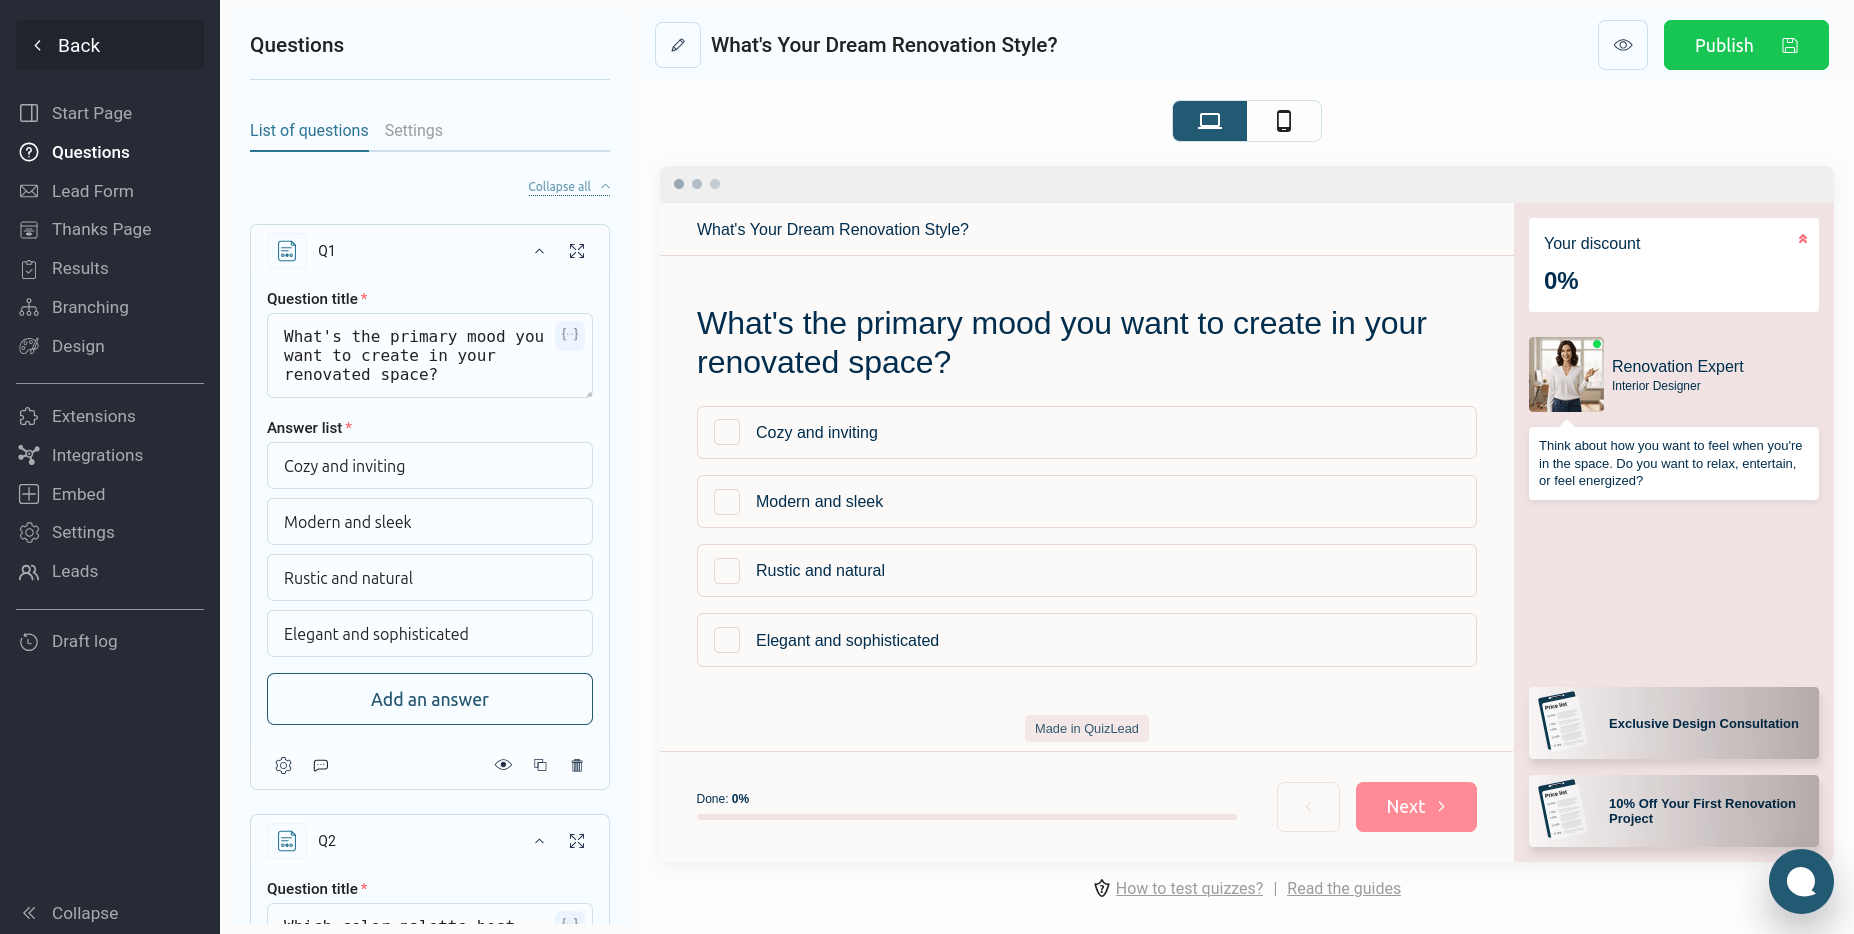Check the Rustic and natural answer
1854x934 pixels.
pos(727,571)
